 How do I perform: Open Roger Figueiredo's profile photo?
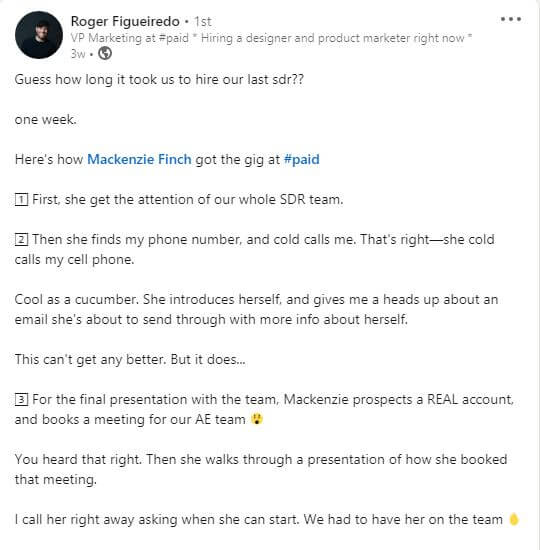(x=39, y=35)
